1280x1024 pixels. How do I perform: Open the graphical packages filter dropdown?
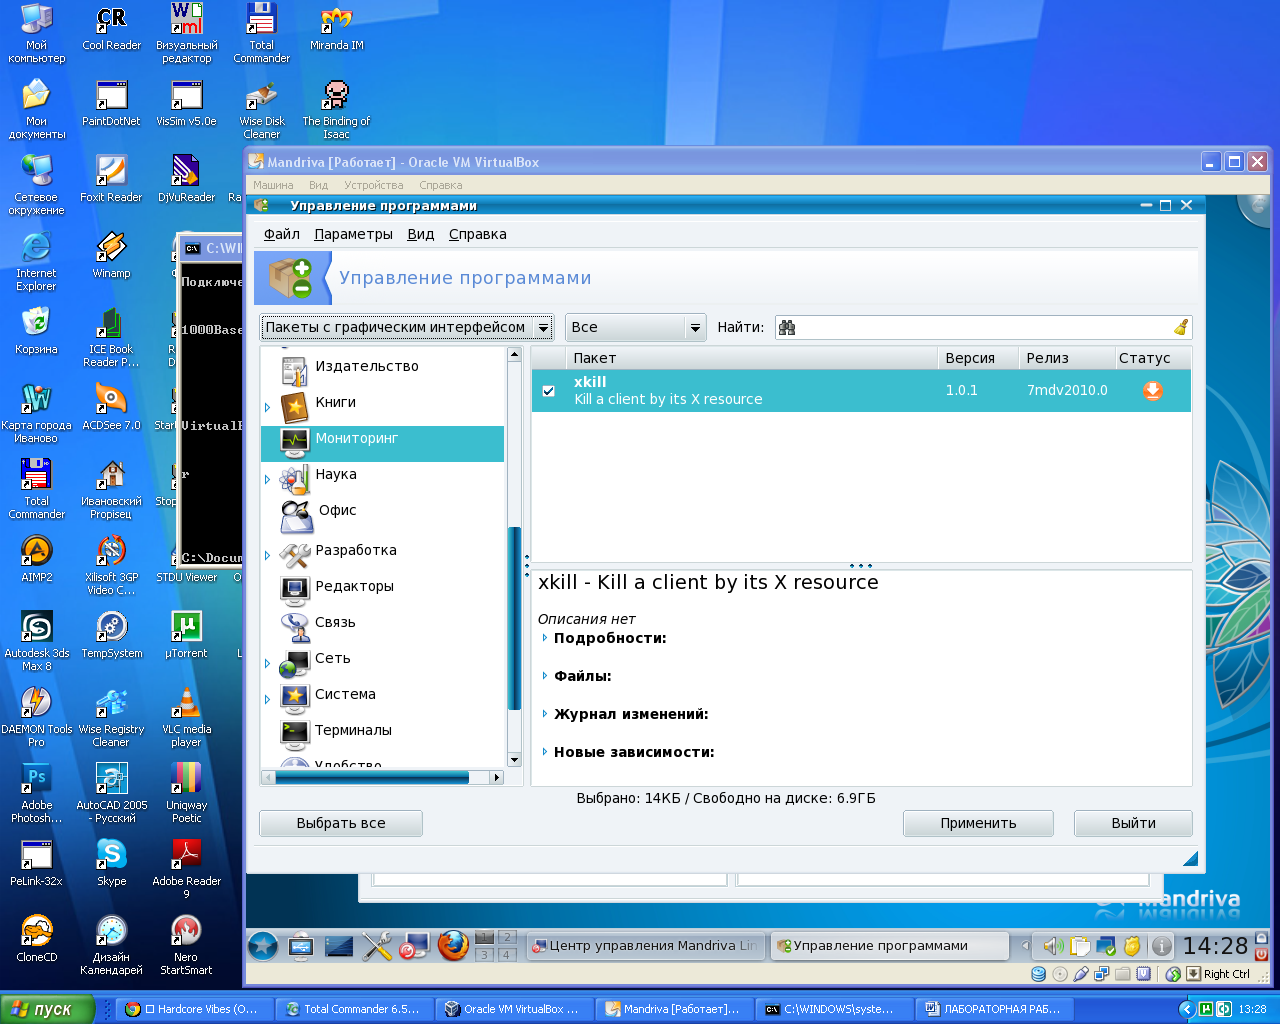(407, 327)
